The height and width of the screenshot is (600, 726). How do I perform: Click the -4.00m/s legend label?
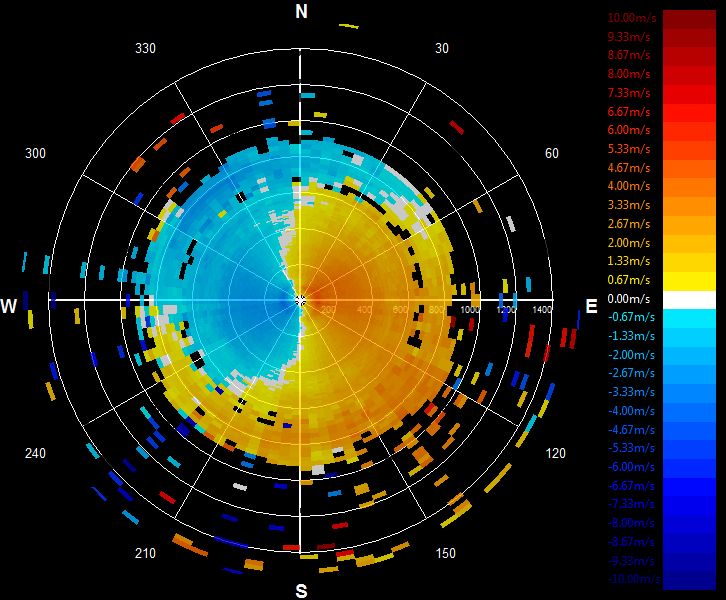tap(631, 411)
